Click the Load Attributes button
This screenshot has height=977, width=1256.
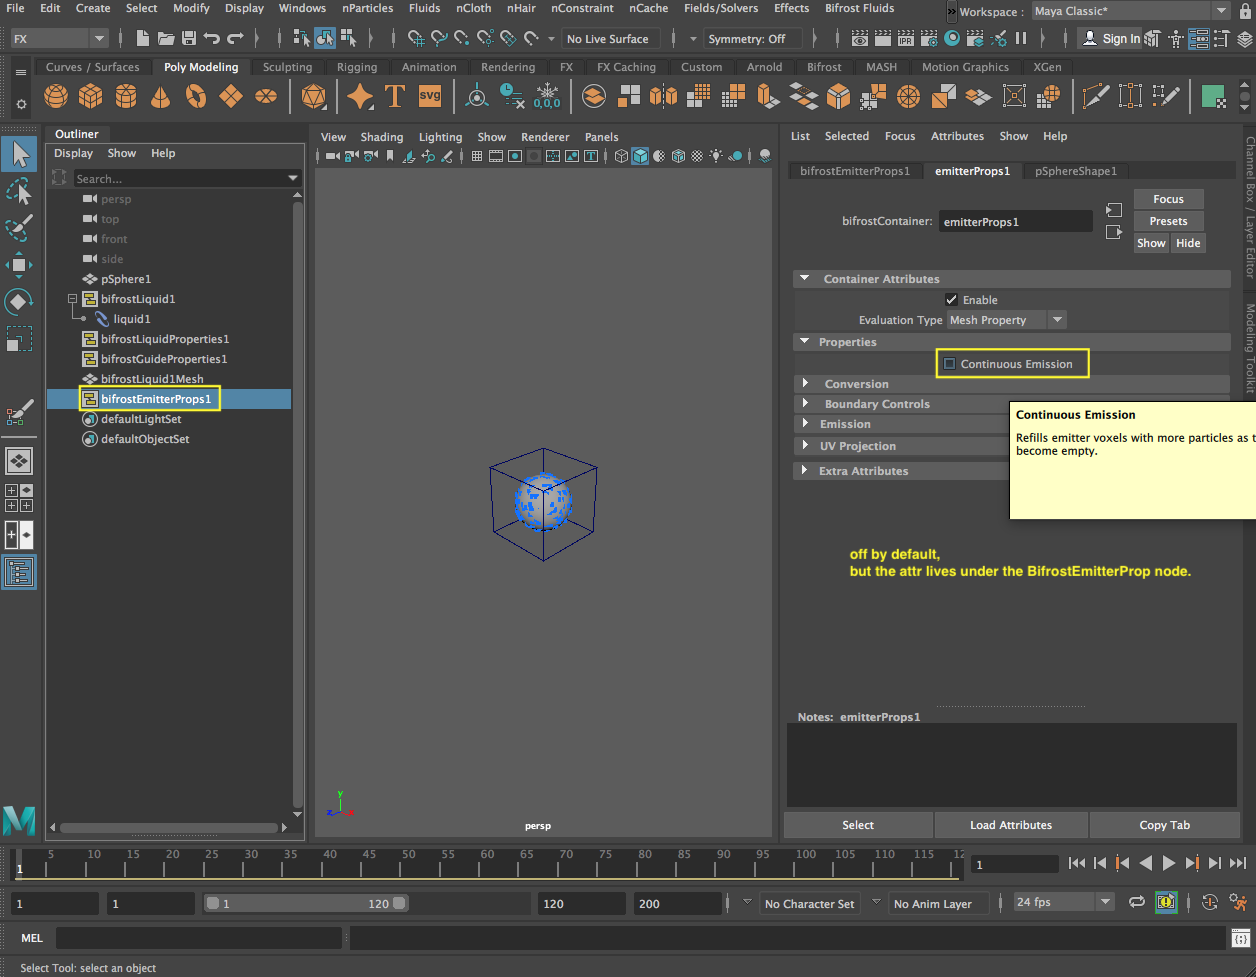pyautogui.click(x=1011, y=825)
